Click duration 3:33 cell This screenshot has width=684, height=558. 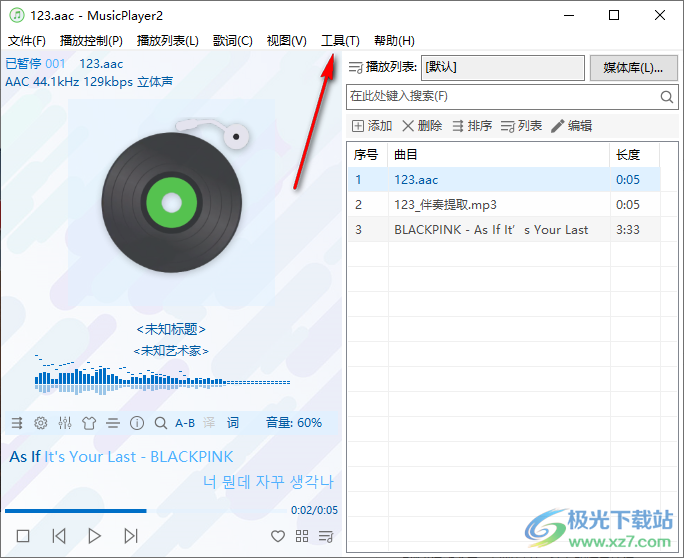click(x=635, y=229)
